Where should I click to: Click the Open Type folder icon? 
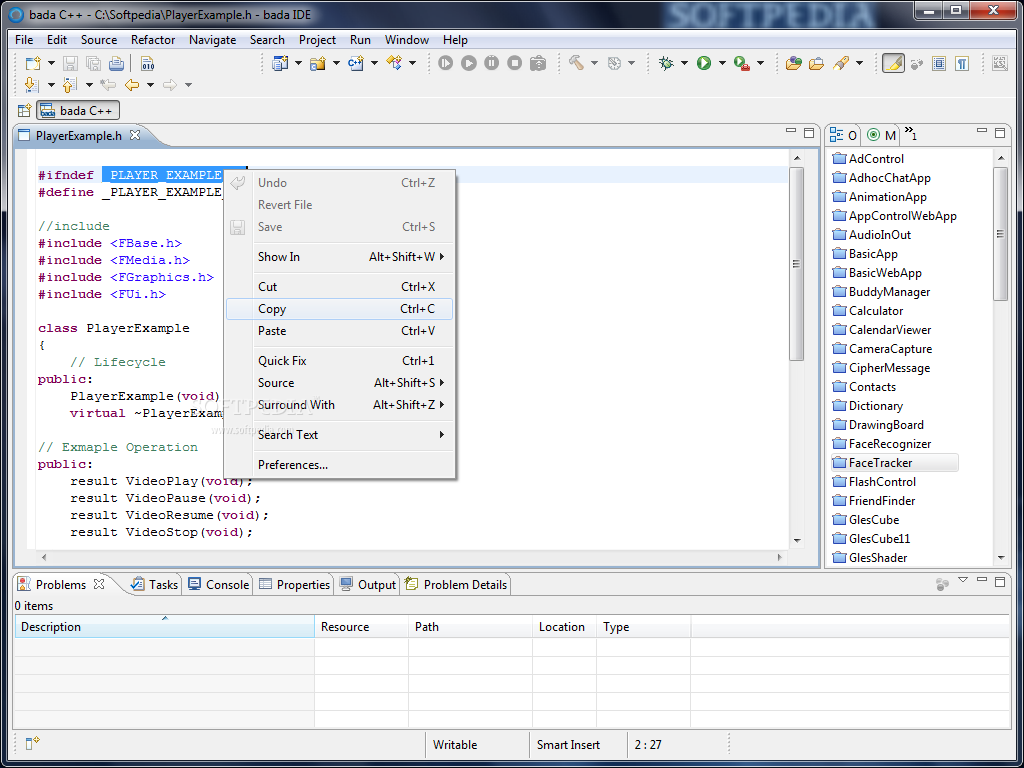click(x=793, y=63)
